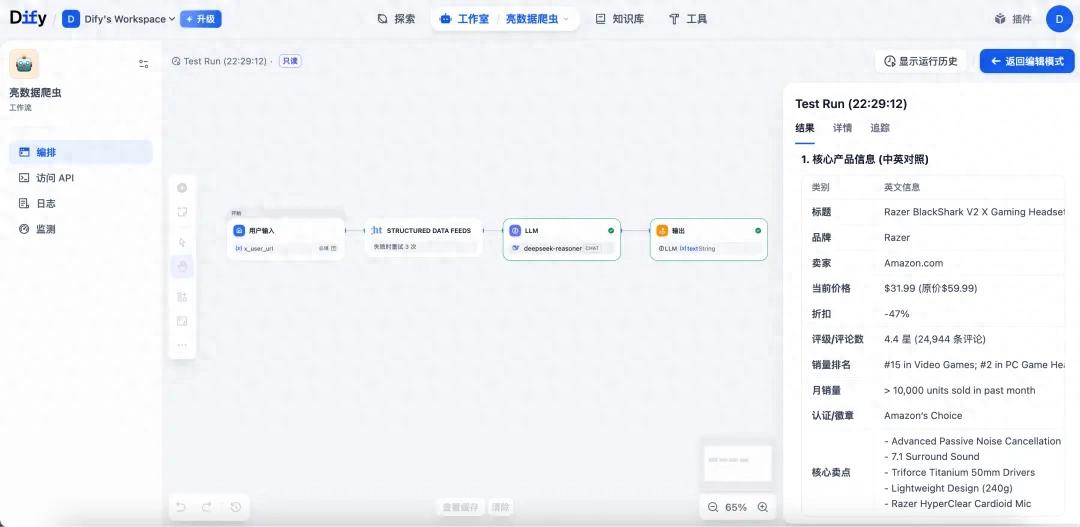Select 编排 in the sidebar

[81, 152]
